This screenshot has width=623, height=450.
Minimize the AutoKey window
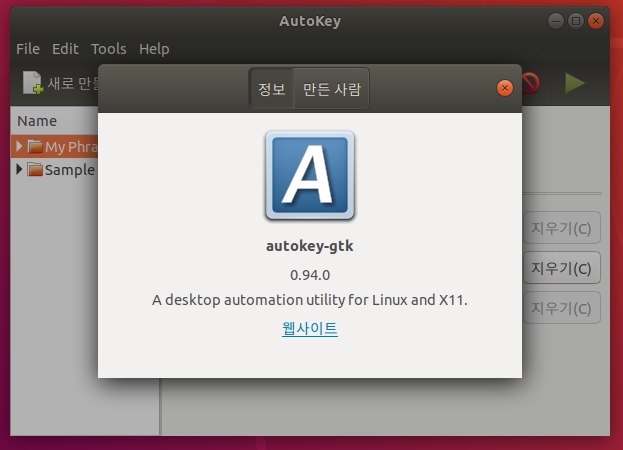[555, 21]
